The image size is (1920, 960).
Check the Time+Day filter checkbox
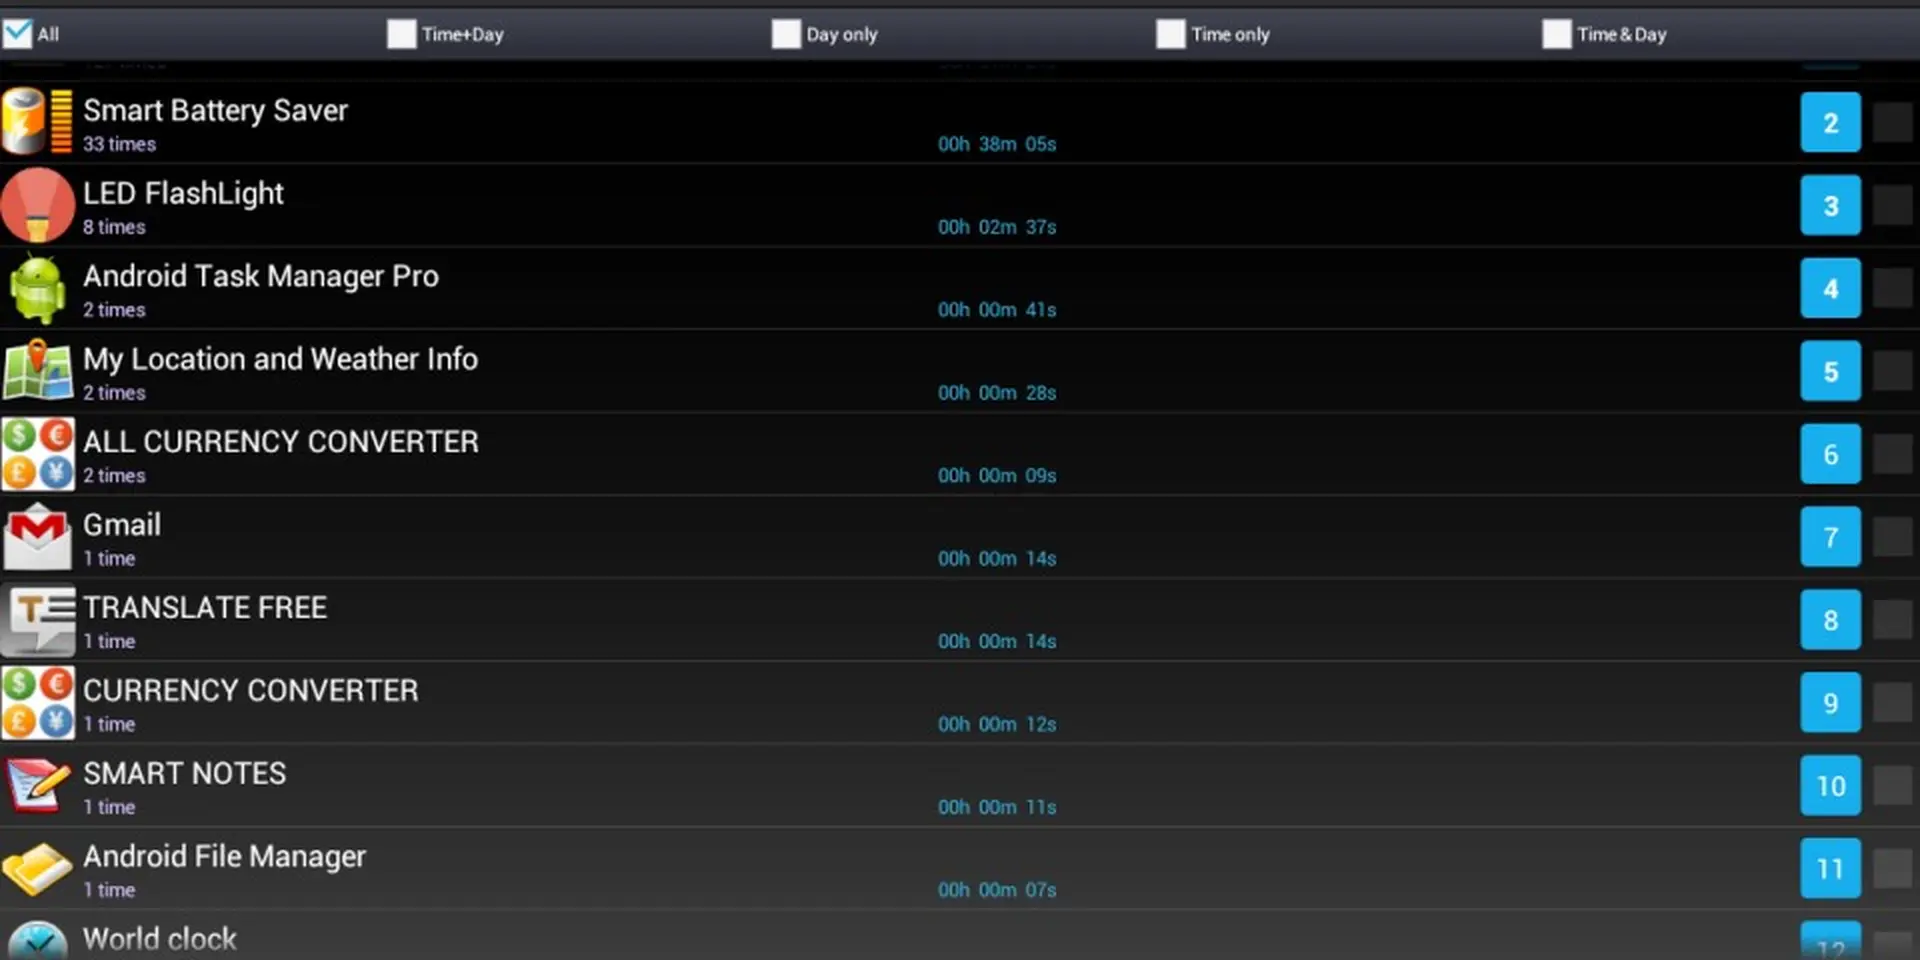(402, 34)
